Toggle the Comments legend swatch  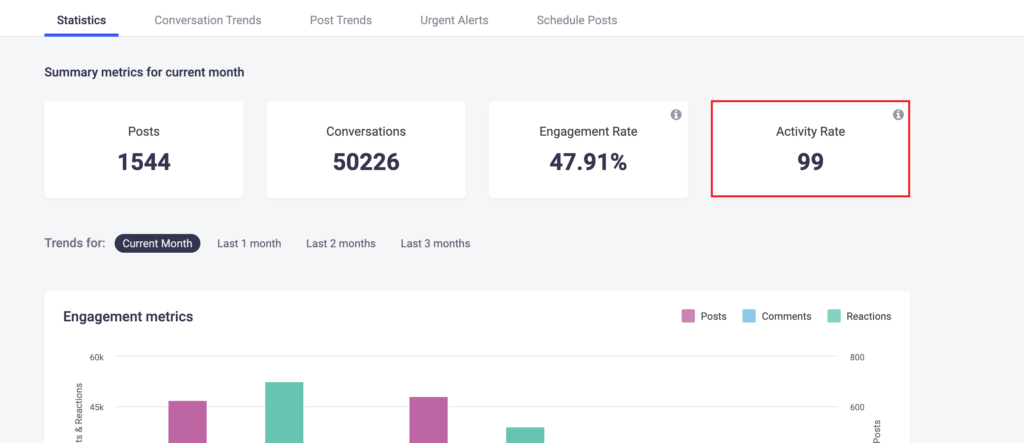coord(749,316)
